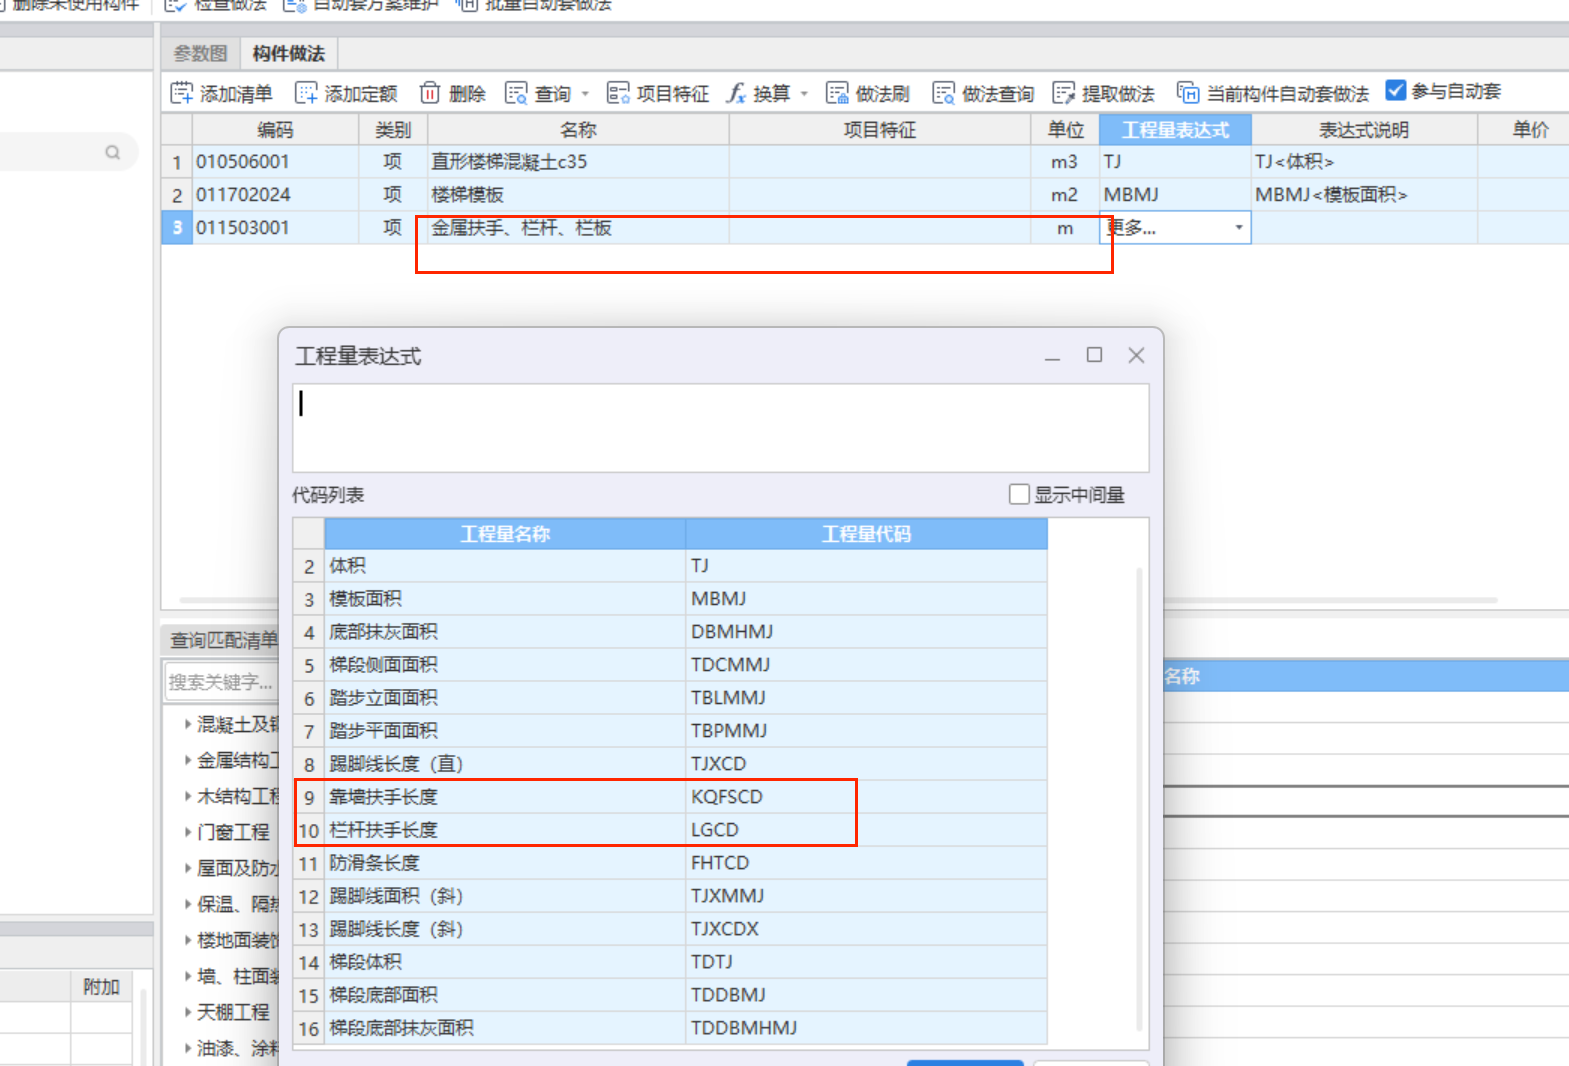Select the 栏杆扶手长度 row
The image size is (1569, 1066).
[x=670, y=829]
